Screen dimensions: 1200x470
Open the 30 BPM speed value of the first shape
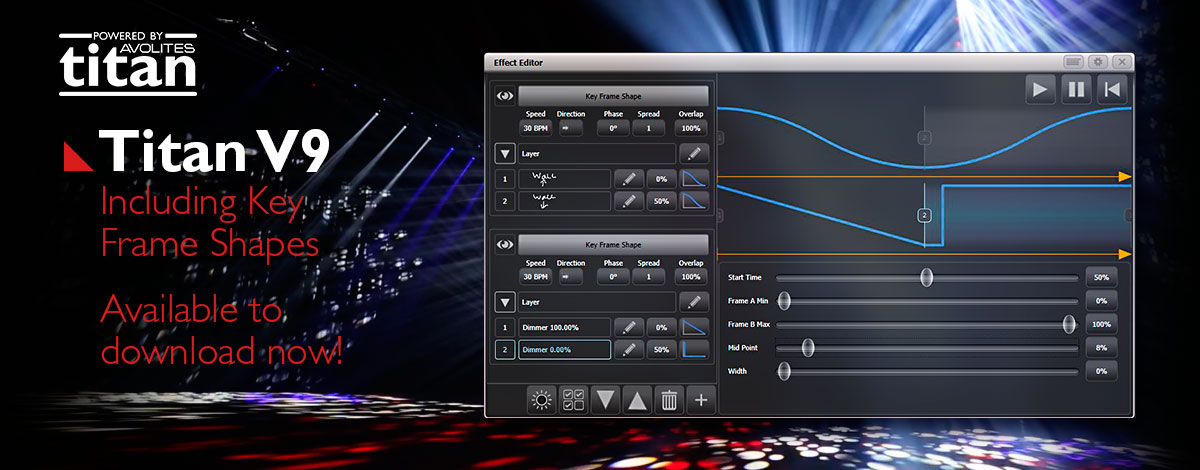pyautogui.click(x=535, y=128)
